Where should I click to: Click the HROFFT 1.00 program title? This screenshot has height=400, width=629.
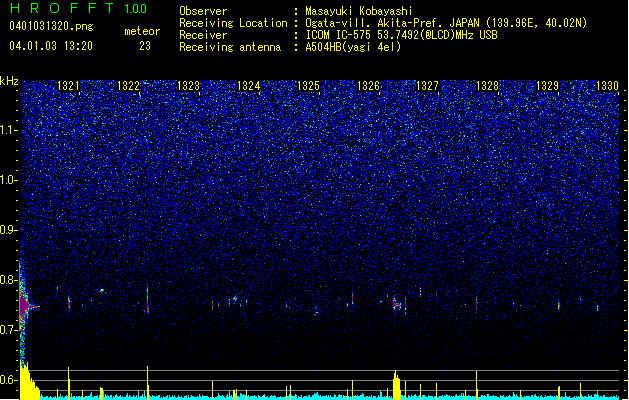[x=79, y=8]
